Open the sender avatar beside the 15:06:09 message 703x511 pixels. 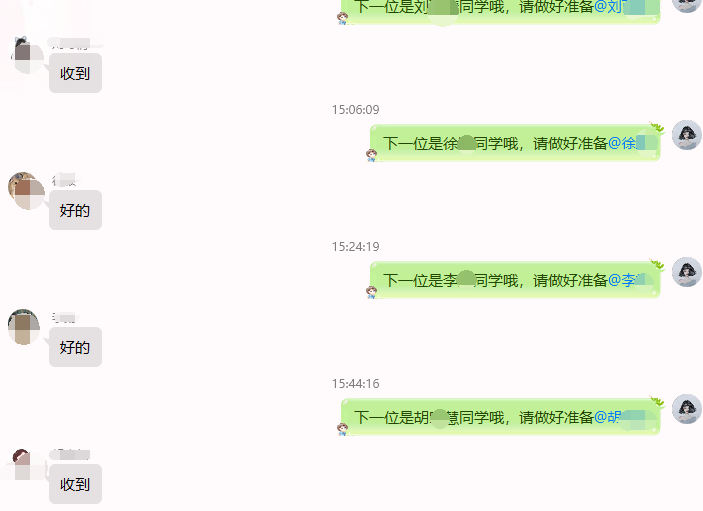[x=686, y=134]
